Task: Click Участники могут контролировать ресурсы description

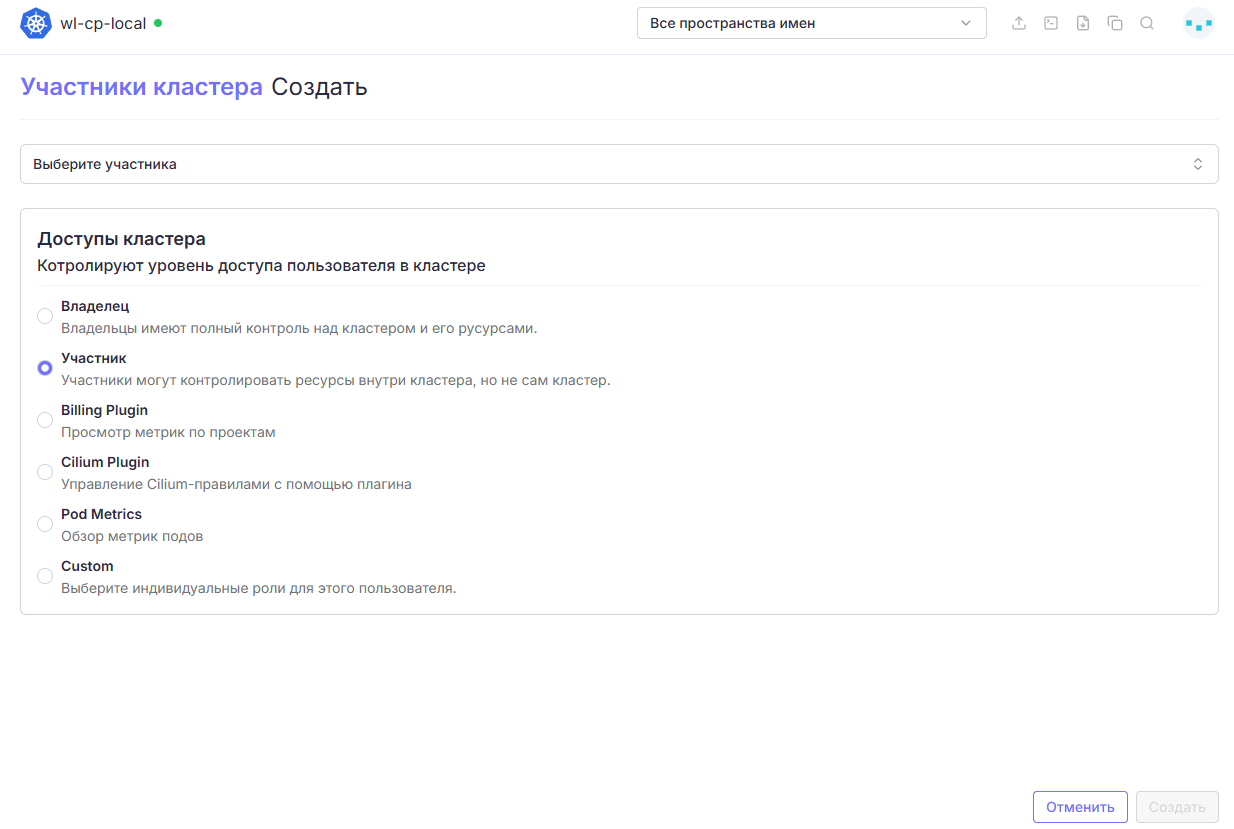Action: pyautogui.click(x=335, y=380)
